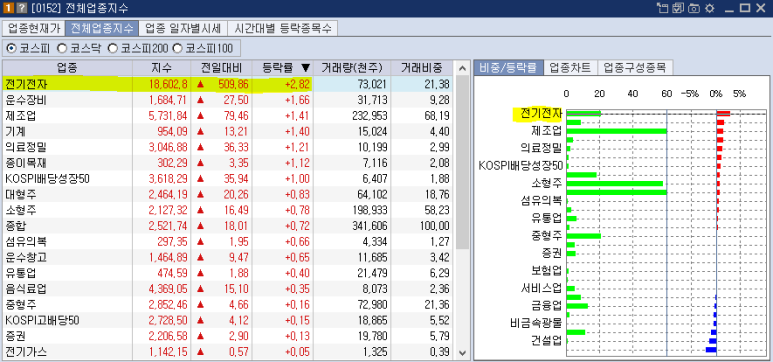Select the 전기전자 row in the table
This screenshot has width=773, height=362.
click(x=227, y=84)
